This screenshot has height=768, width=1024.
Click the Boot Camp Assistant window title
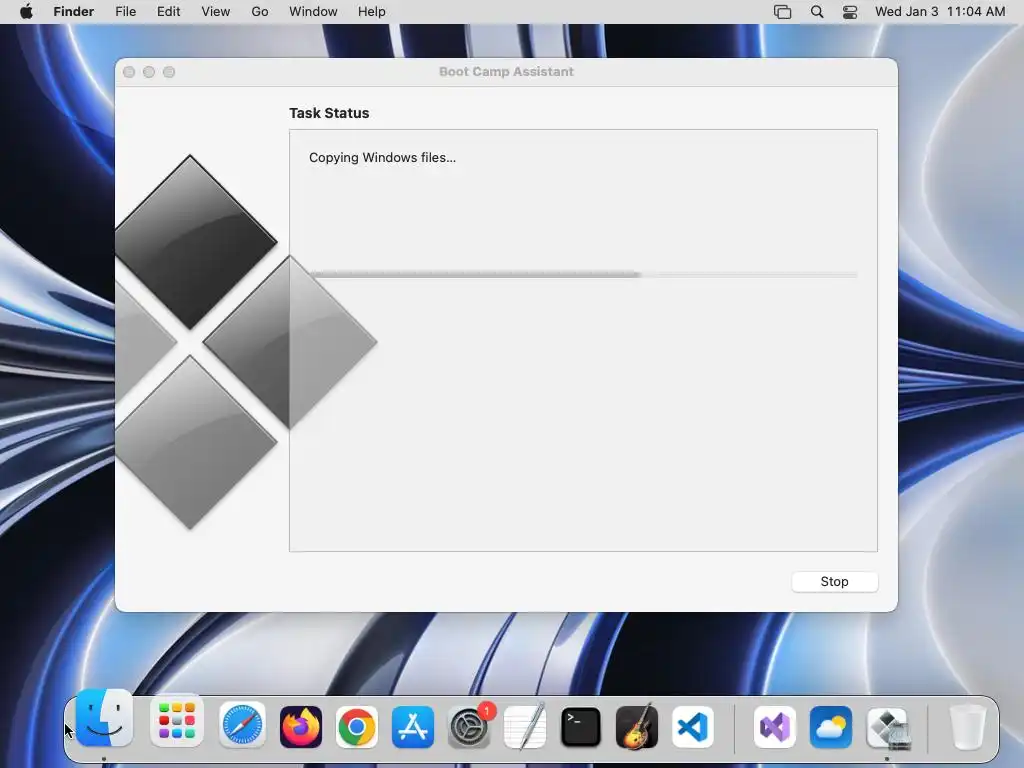[x=506, y=72]
